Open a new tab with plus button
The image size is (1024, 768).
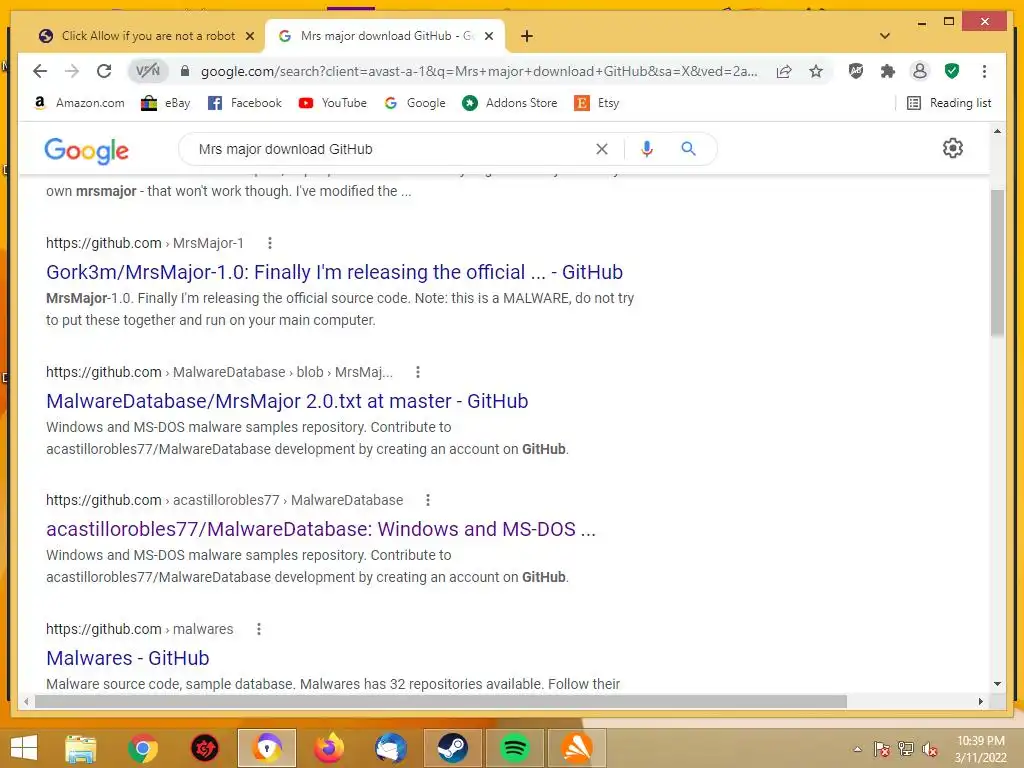pos(527,37)
